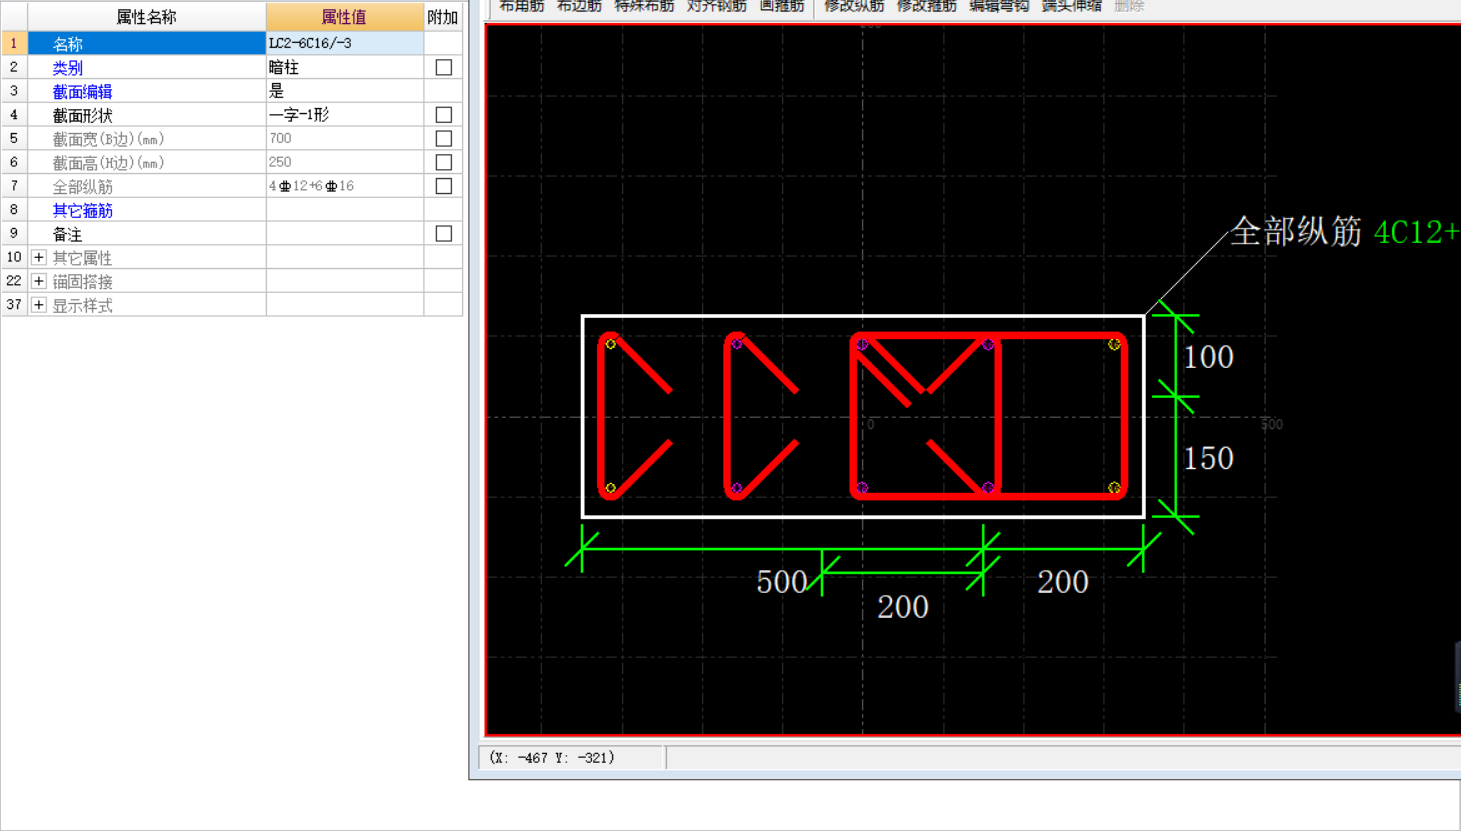Click the 类别 property link
Screen dimensions: 1461x831
click(x=67, y=68)
